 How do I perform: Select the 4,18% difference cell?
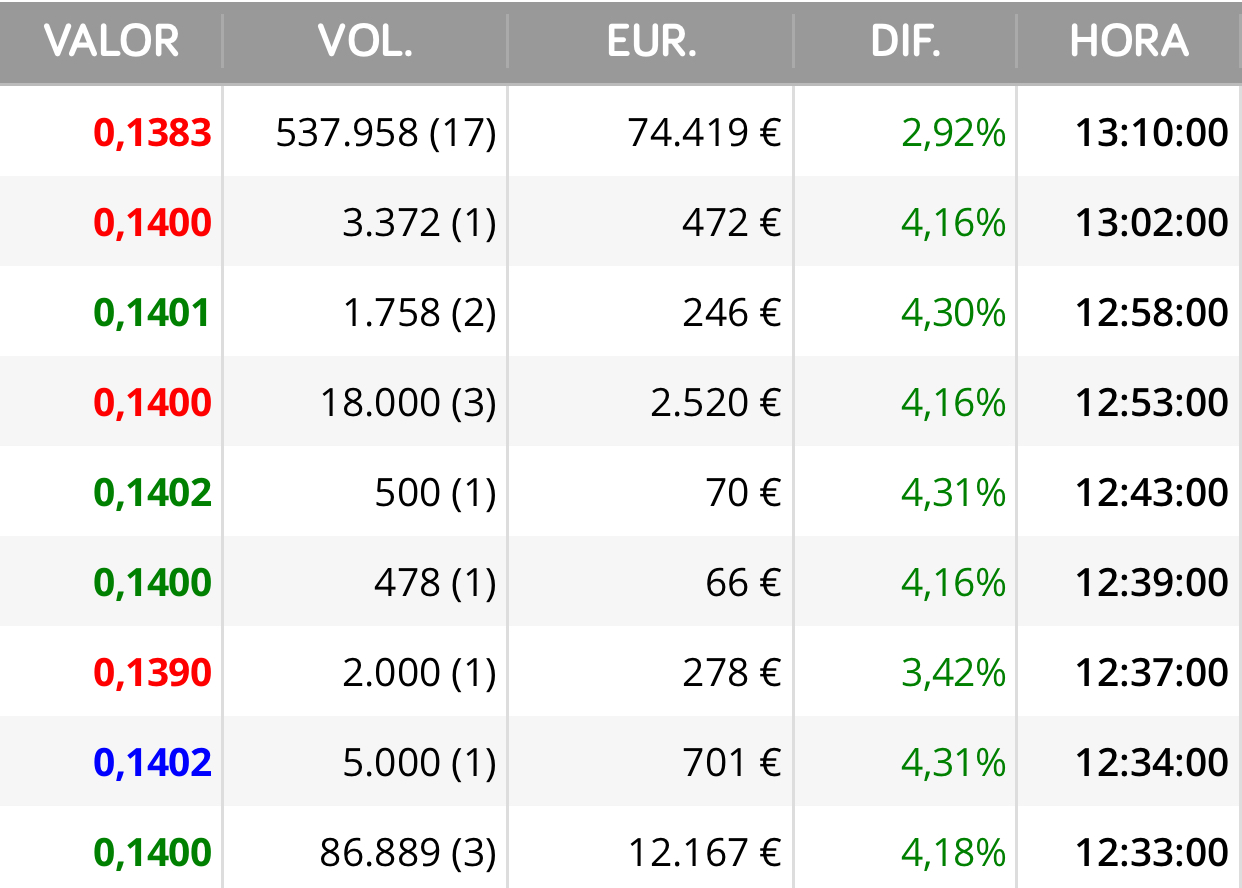coord(953,852)
